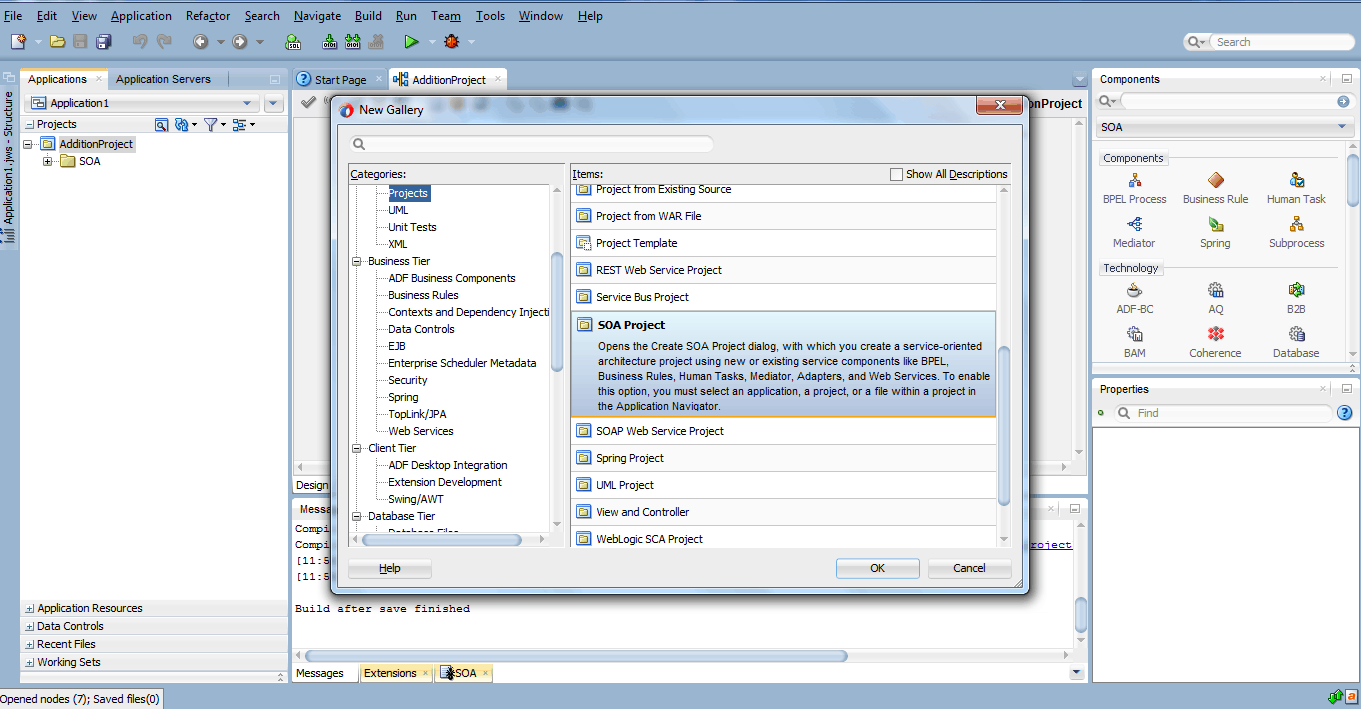Open the File menu

(x=13, y=16)
